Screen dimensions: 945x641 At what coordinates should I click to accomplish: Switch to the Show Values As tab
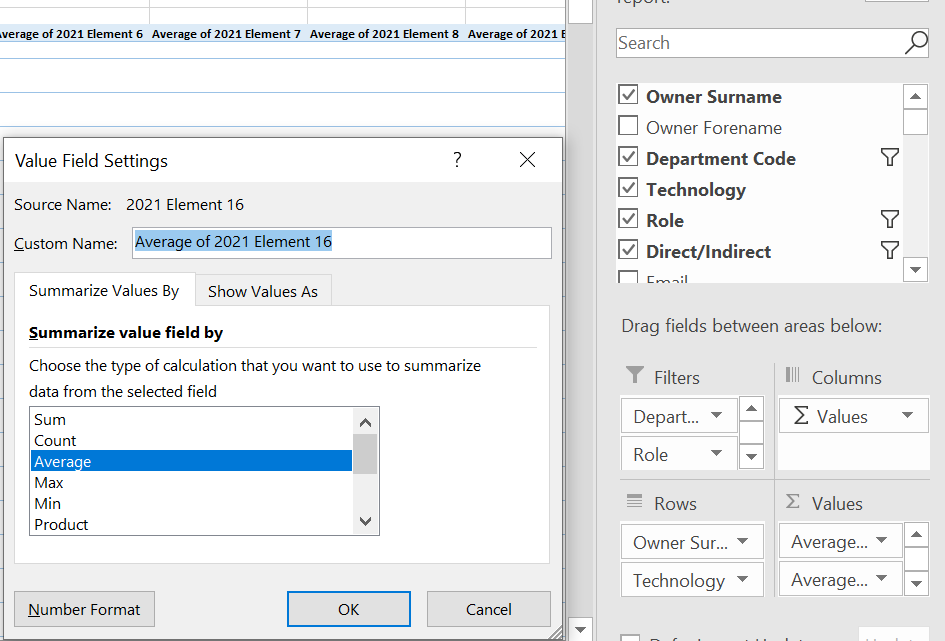(263, 291)
